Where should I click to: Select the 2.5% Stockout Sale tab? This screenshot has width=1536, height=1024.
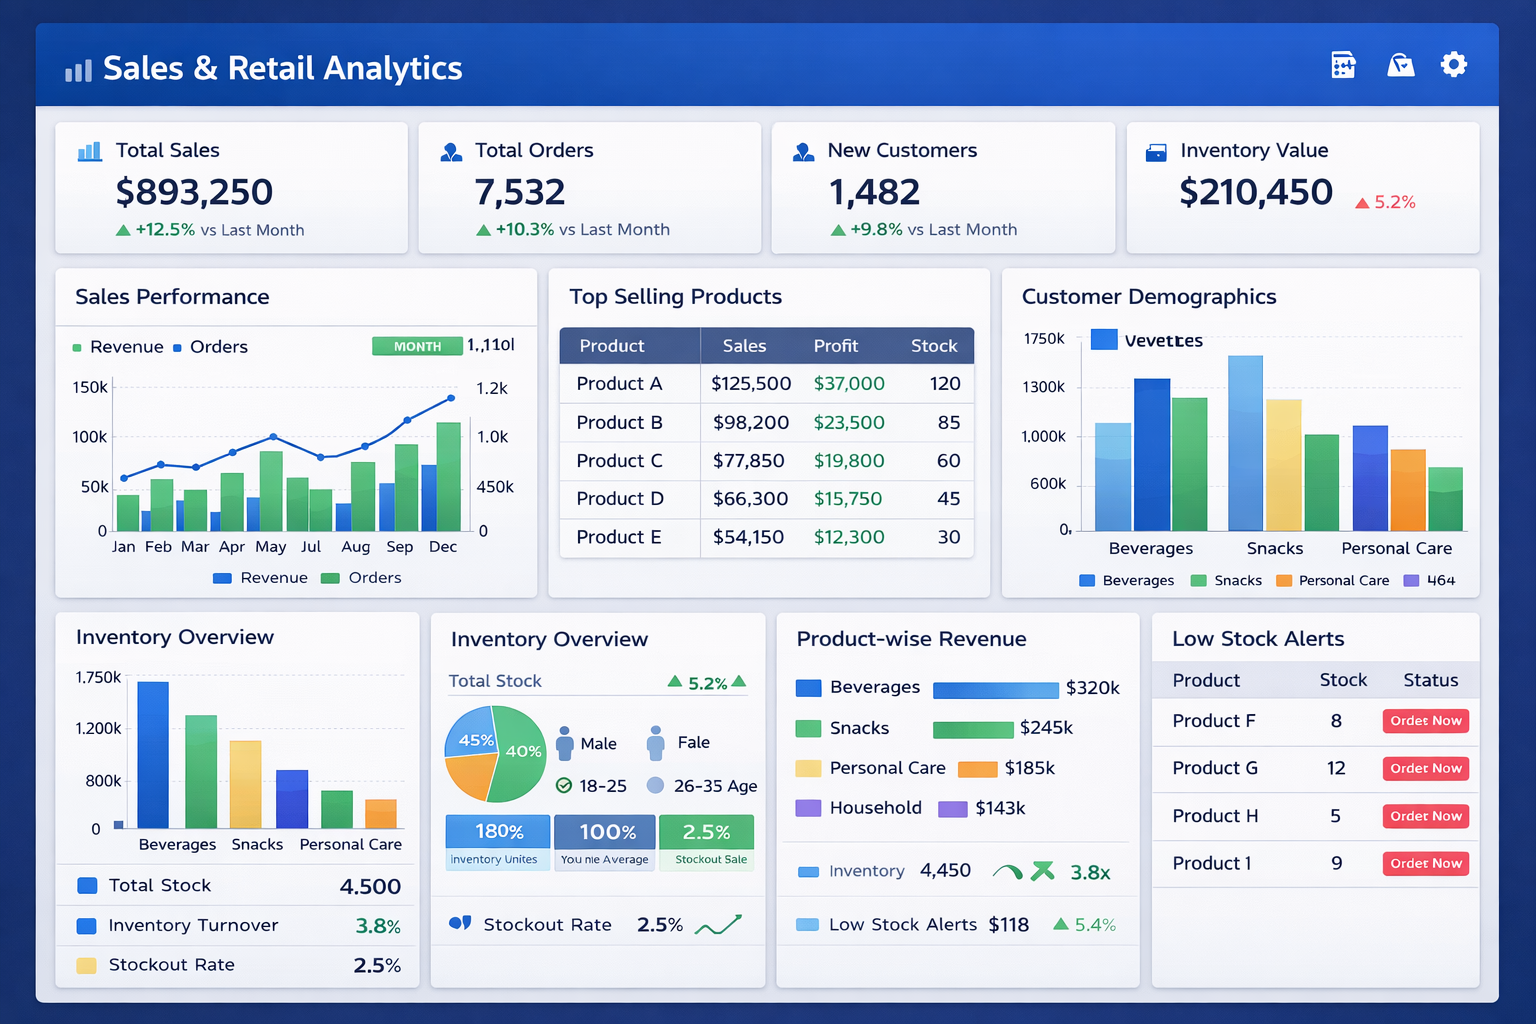pyautogui.click(x=708, y=841)
